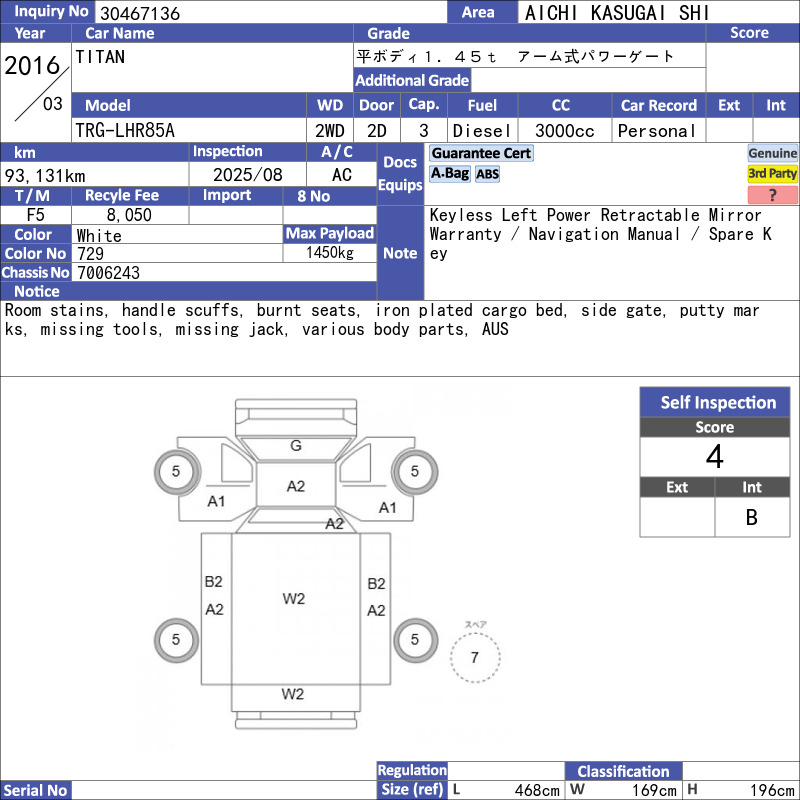Viewport: 800px width, 800px height.
Task: Click the A2 mark on cab roof
Action: 296,486
